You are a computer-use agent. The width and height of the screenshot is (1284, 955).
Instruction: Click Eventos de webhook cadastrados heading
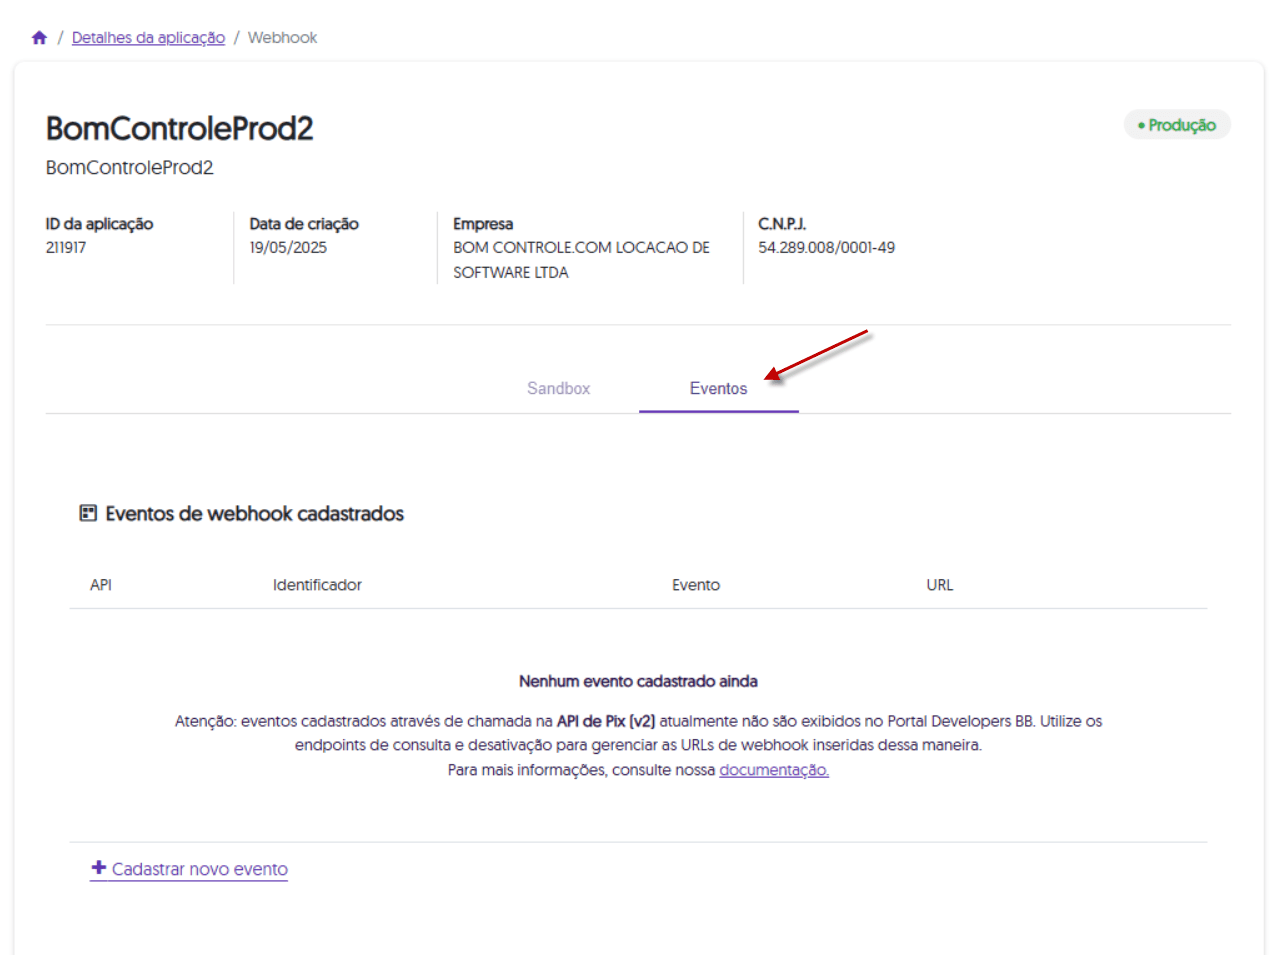coord(254,514)
